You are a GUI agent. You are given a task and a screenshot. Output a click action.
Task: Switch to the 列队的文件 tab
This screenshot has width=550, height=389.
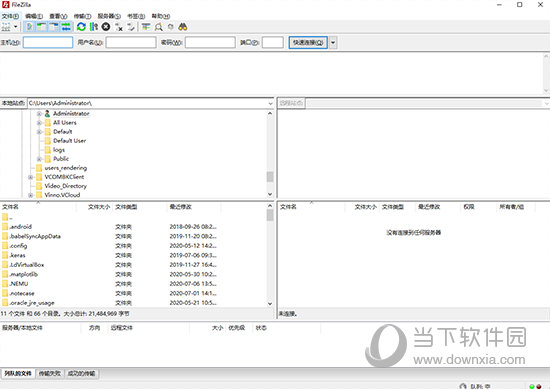(18, 374)
